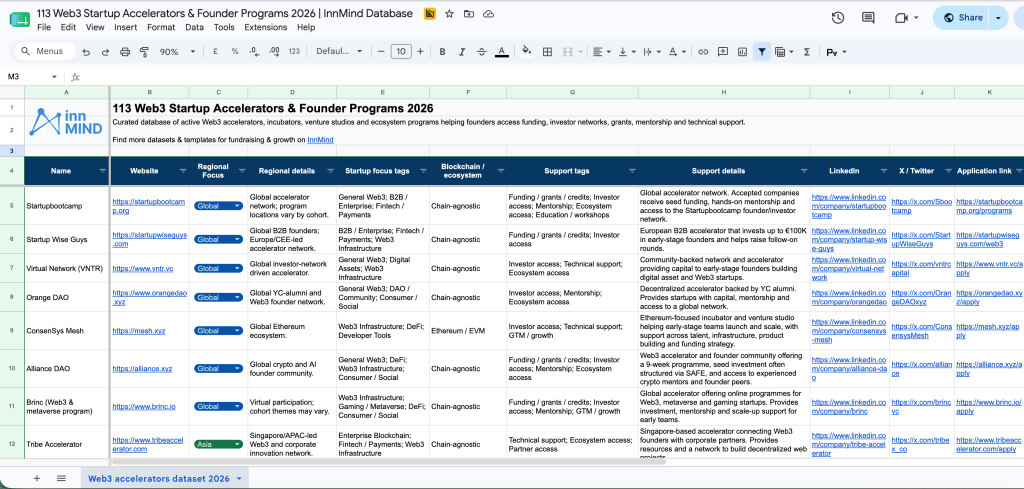The height and width of the screenshot is (489, 1024).
Task: Click the Share button
Action: (x=963, y=18)
